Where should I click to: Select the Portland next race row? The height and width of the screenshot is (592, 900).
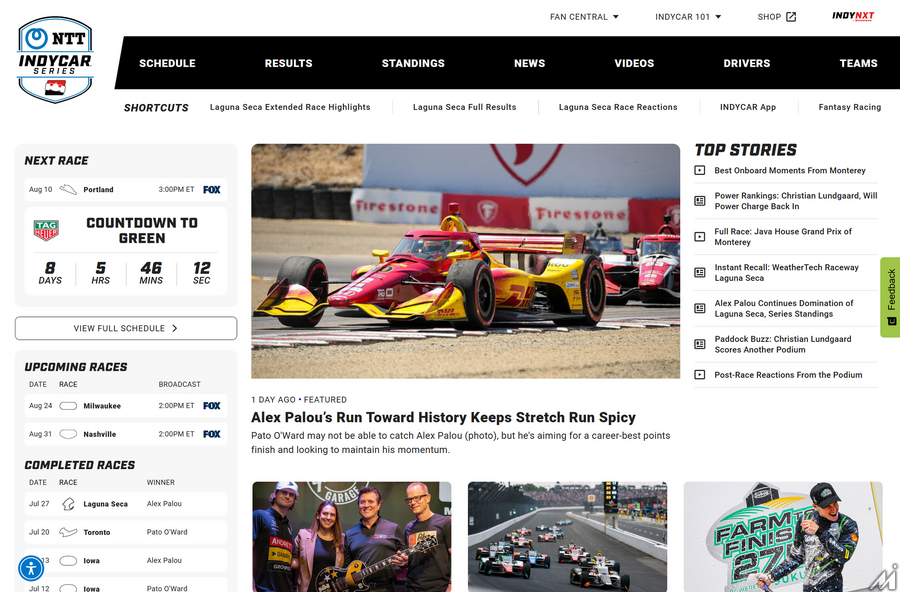click(126, 189)
